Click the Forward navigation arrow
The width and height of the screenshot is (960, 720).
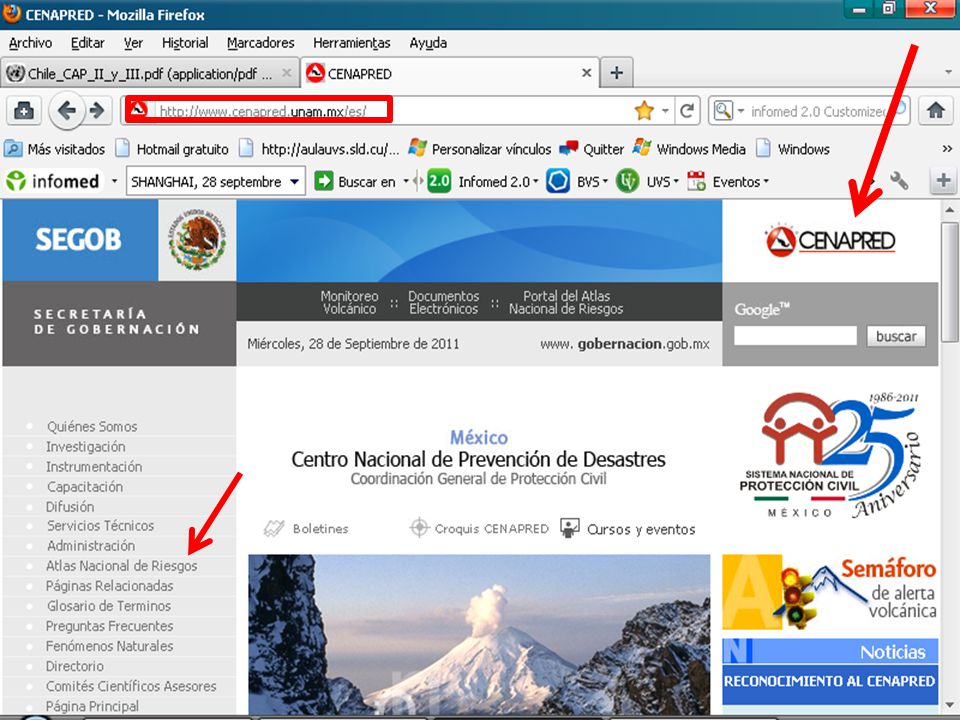97,111
